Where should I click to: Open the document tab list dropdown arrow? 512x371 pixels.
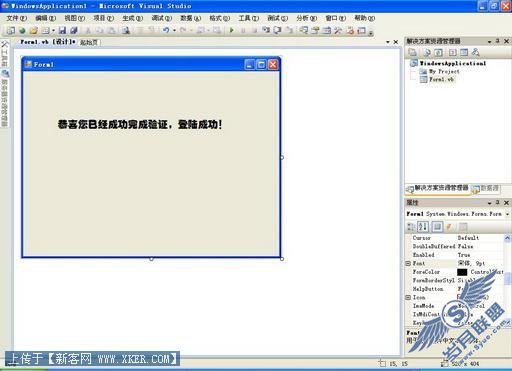point(388,42)
